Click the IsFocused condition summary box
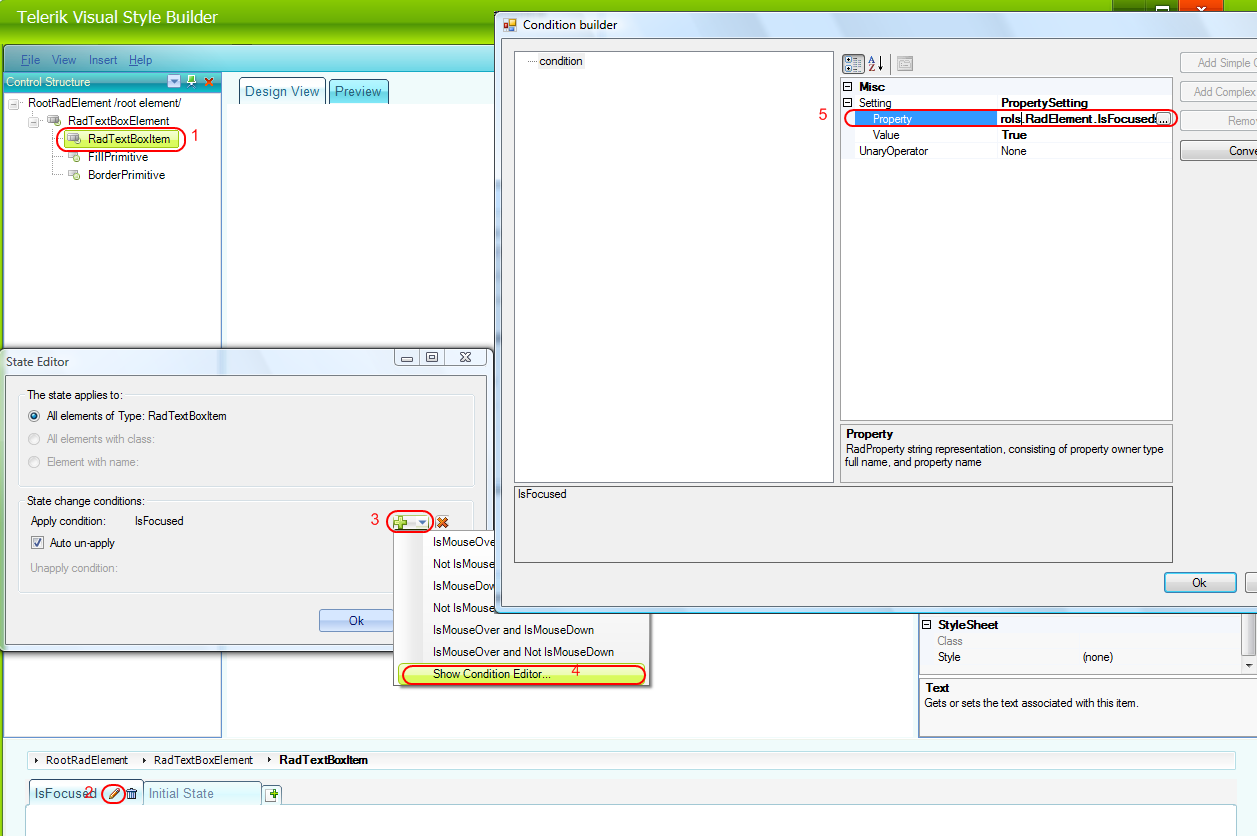The width and height of the screenshot is (1257, 836). click(842, 524)
